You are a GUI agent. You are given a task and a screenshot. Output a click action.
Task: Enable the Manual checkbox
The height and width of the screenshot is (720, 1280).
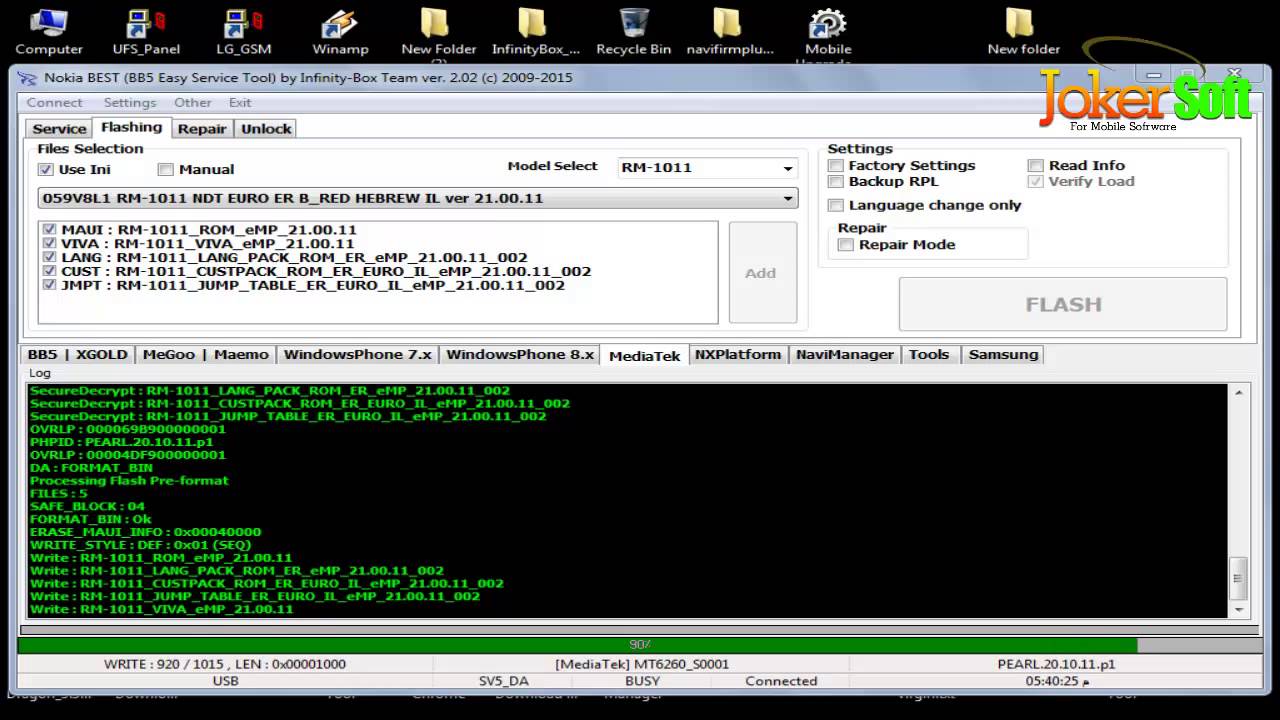(x=166, y=170)
